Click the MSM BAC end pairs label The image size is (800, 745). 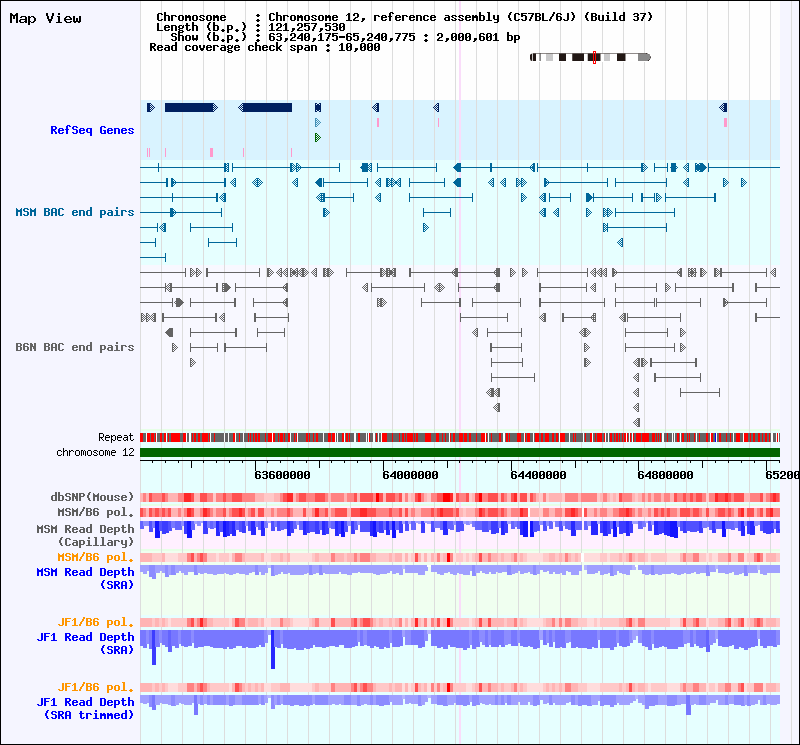pos(74,212)
